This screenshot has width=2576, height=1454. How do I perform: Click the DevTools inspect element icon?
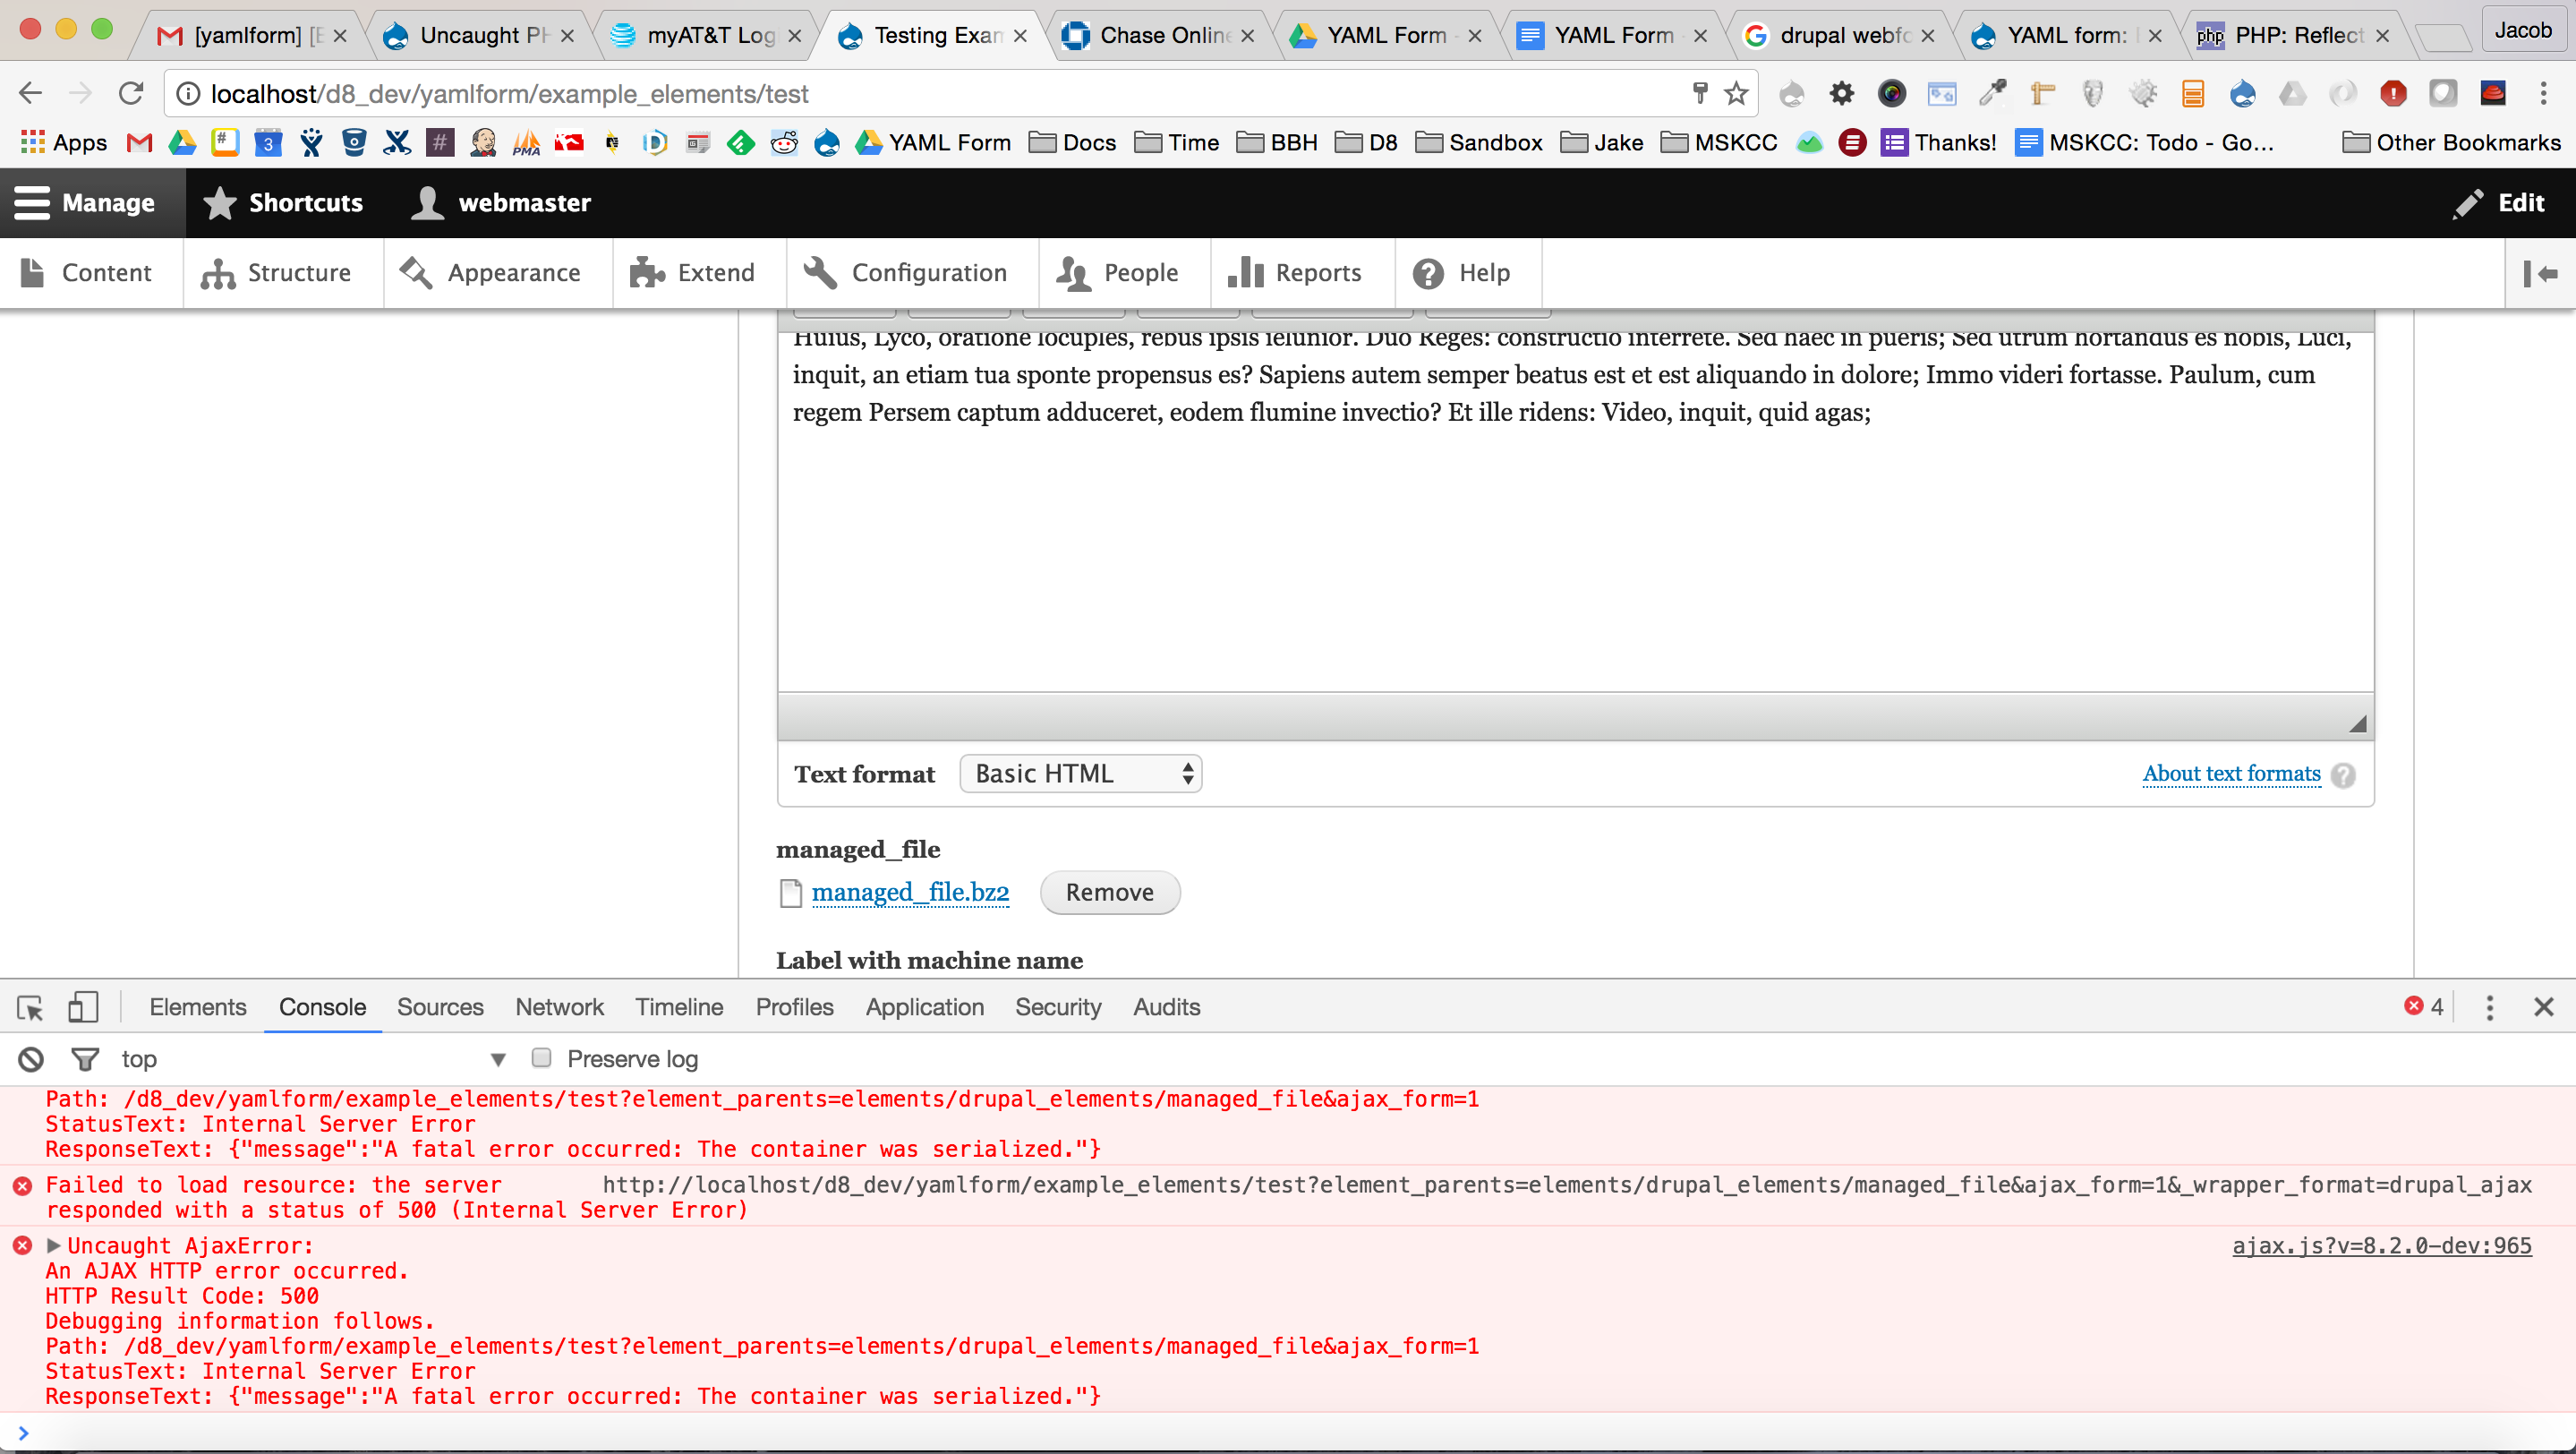(x=30, y=1007)
